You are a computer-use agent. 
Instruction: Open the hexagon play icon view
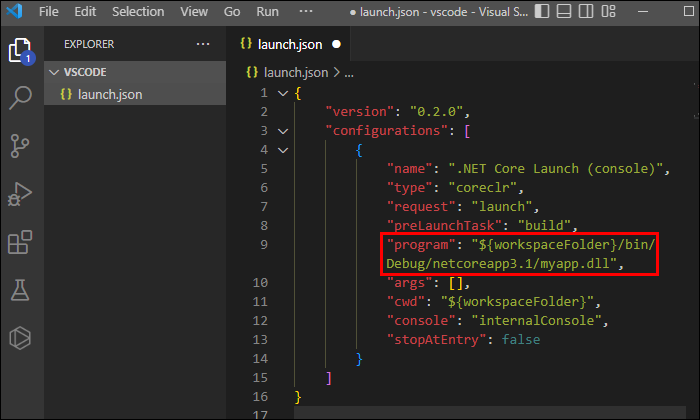[x=20, y=338]
